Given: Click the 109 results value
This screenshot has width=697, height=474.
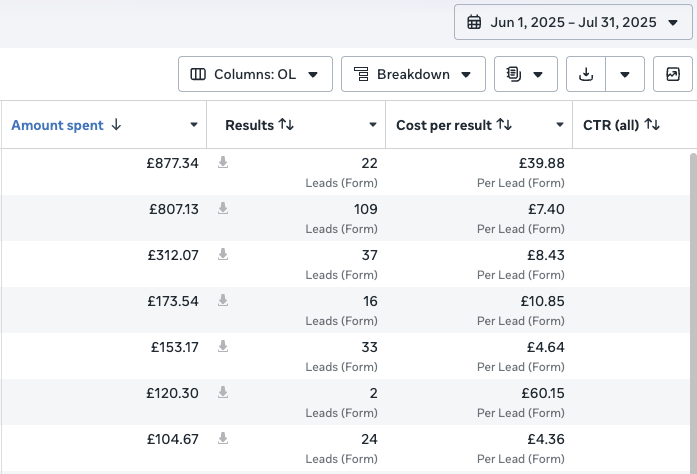Looking at the screenshot, I should click(365, 209).
